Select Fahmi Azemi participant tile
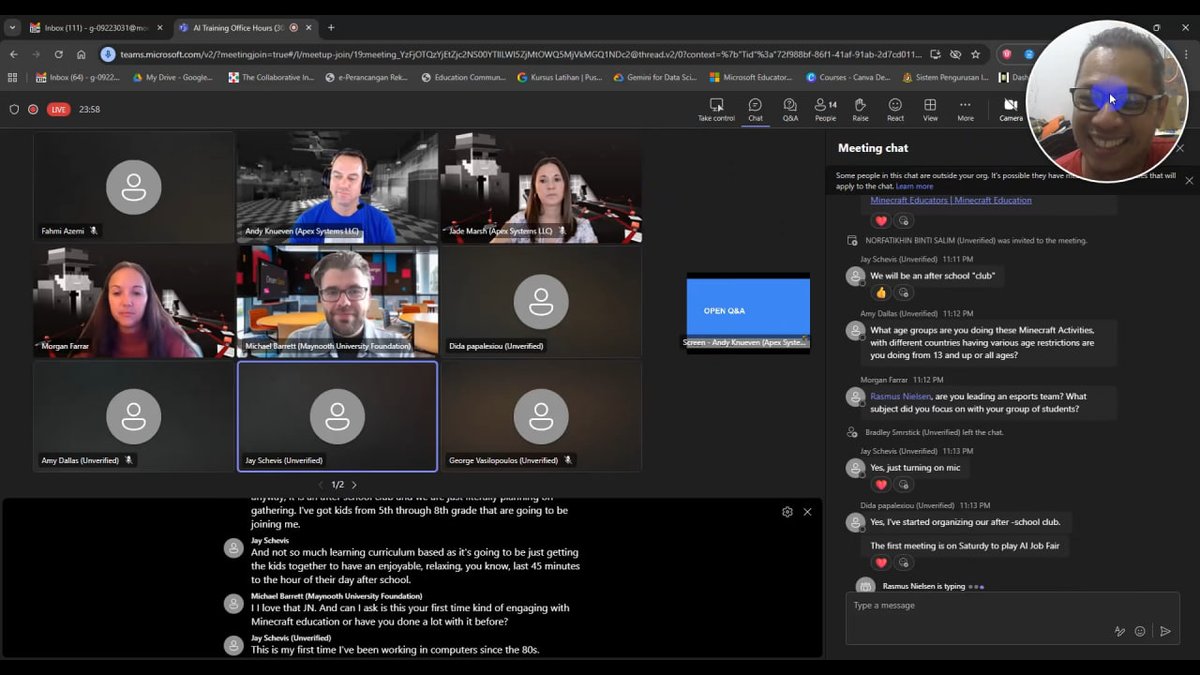Screen dimensions: 1200x675 pyautogui.click(x=133, y=187)
